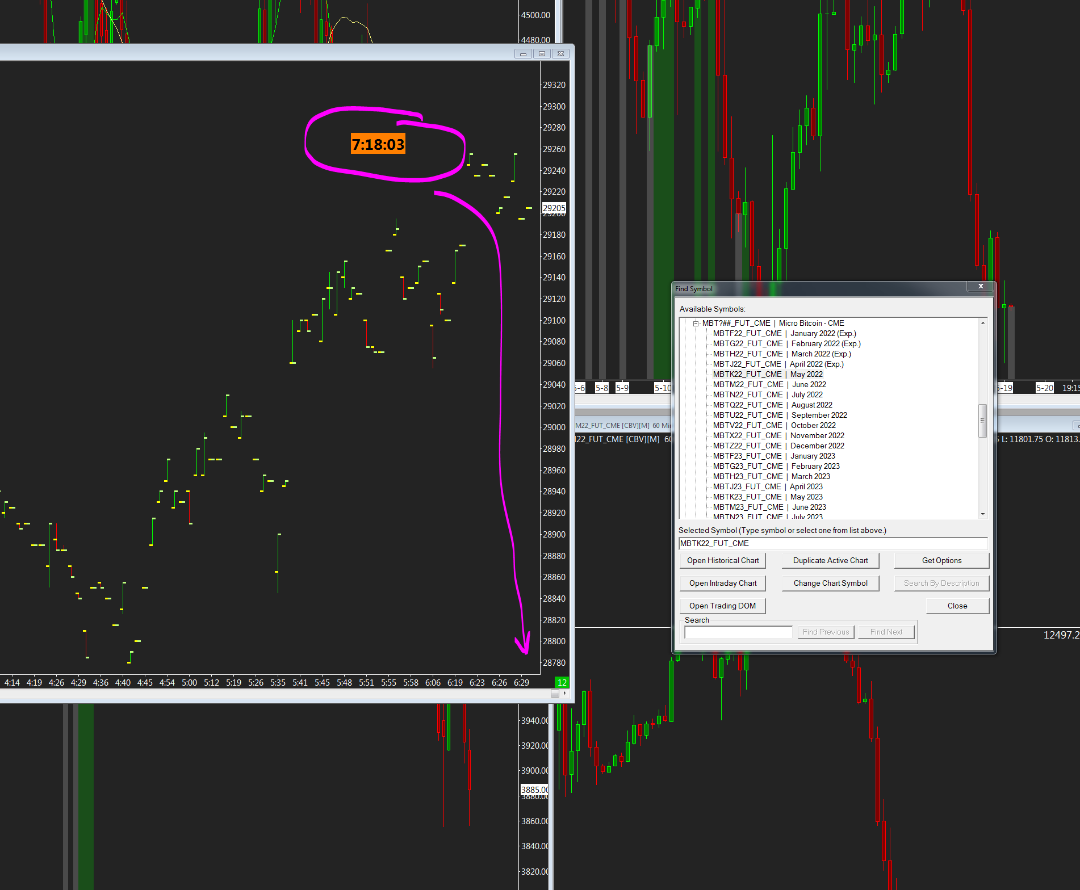Click Change Chart Symbol button
The image size is (1080, 890).
pyautogui.click(x=830, y=583)
